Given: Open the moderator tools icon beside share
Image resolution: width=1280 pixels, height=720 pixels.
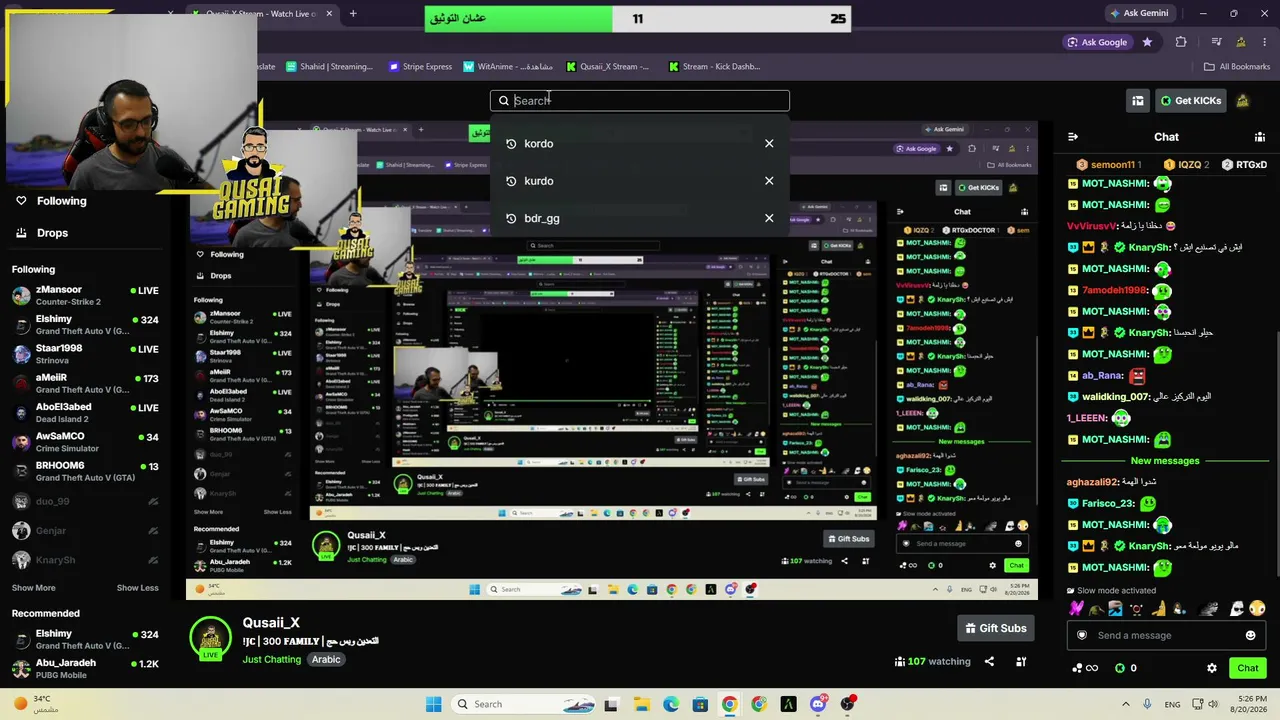Looking at the screenshot, I should (x=1021, y=661).
